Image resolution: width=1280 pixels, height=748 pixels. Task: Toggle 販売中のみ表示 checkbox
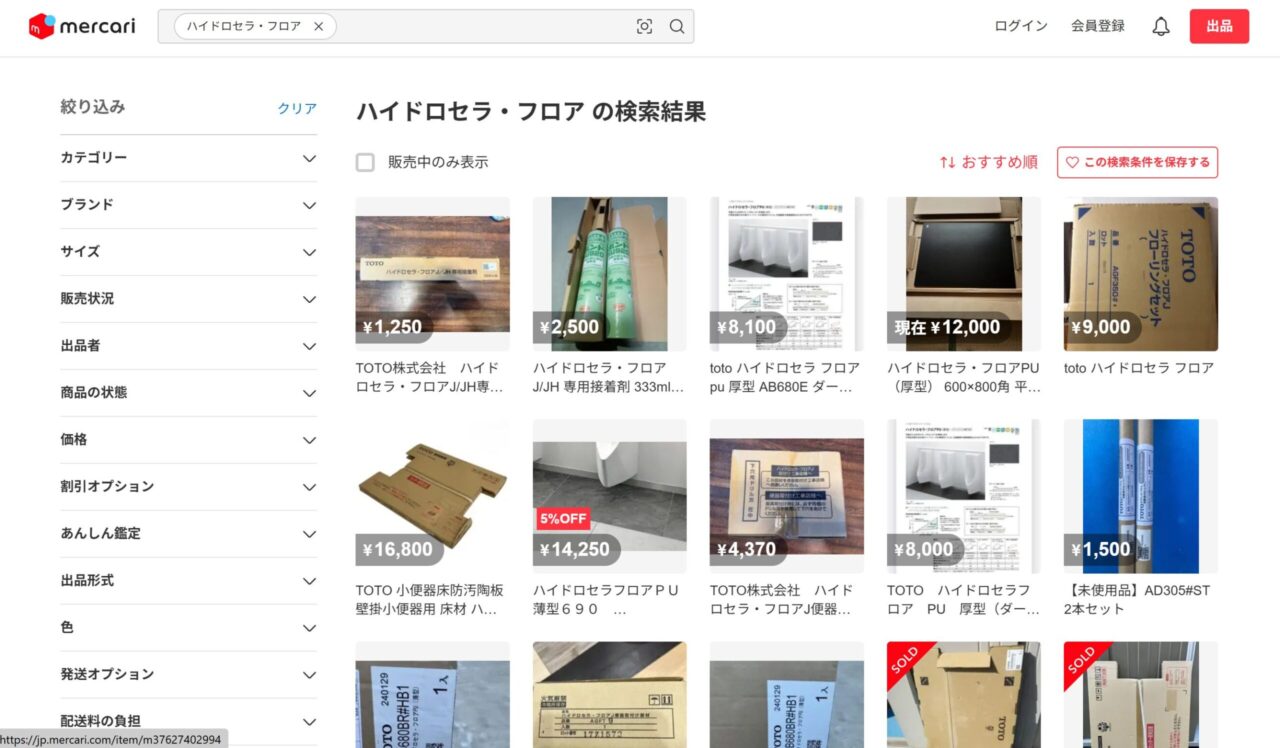[365, 162]
